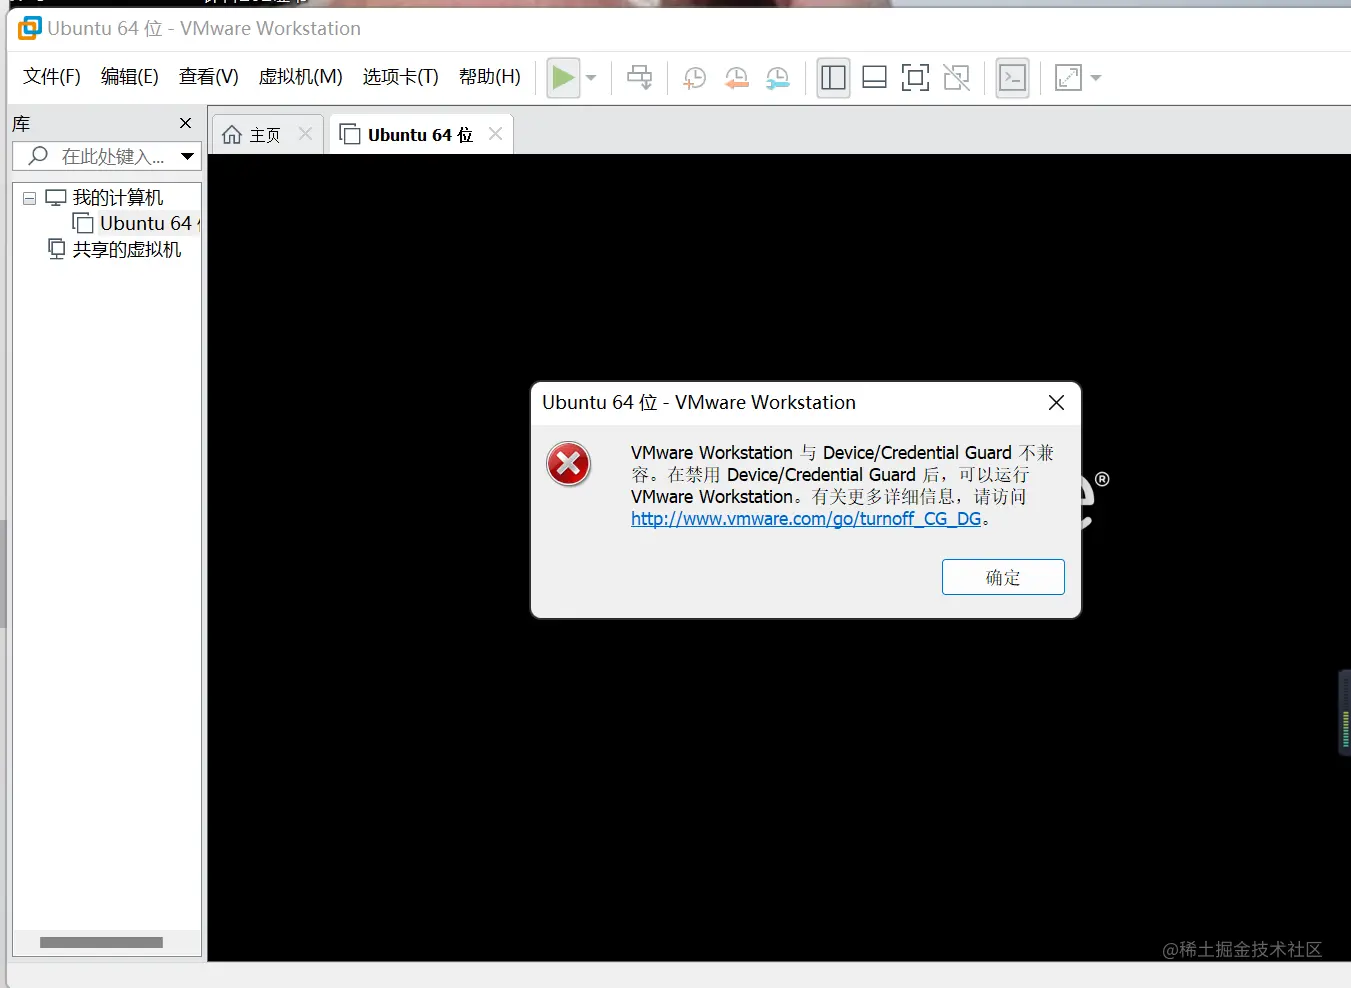The width and height of the screenshot is (1351, 988).
Task: Close the Ubuntu 64 位 tab
Action: pos(495,134)
